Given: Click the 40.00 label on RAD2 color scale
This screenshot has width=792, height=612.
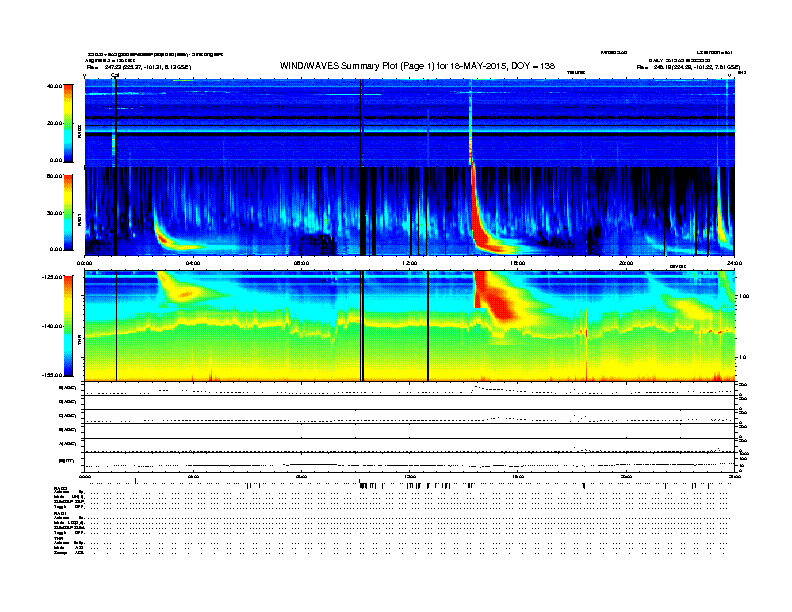Looking at the screenshot, I should (54, 86).
